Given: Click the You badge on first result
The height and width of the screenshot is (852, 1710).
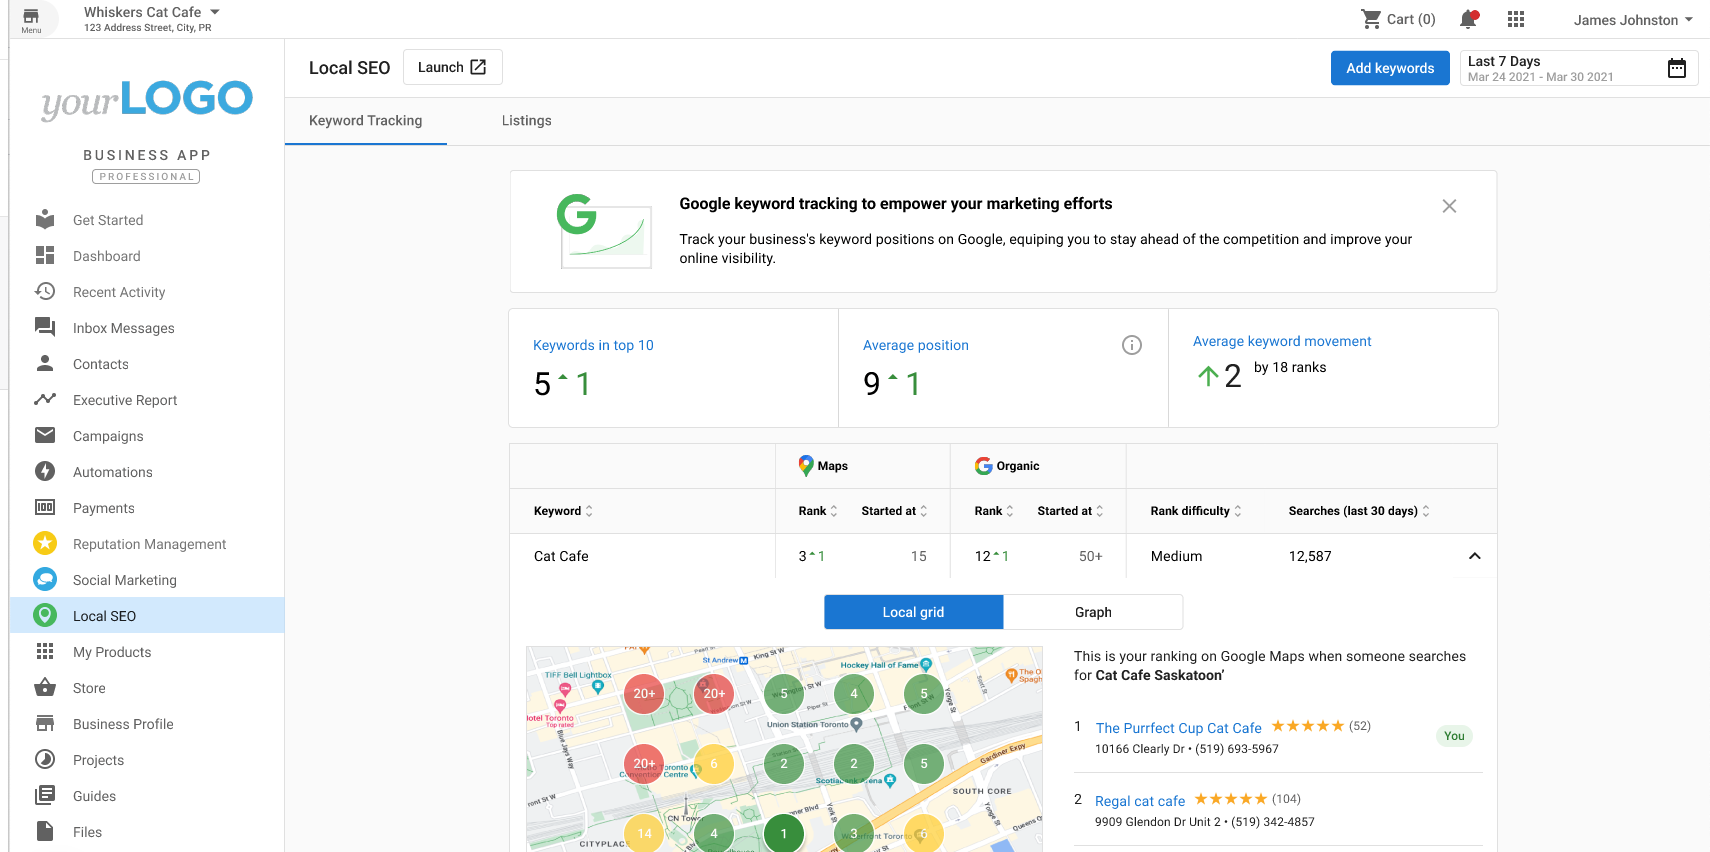Looking at the screenshot, I should (1454, 736).
